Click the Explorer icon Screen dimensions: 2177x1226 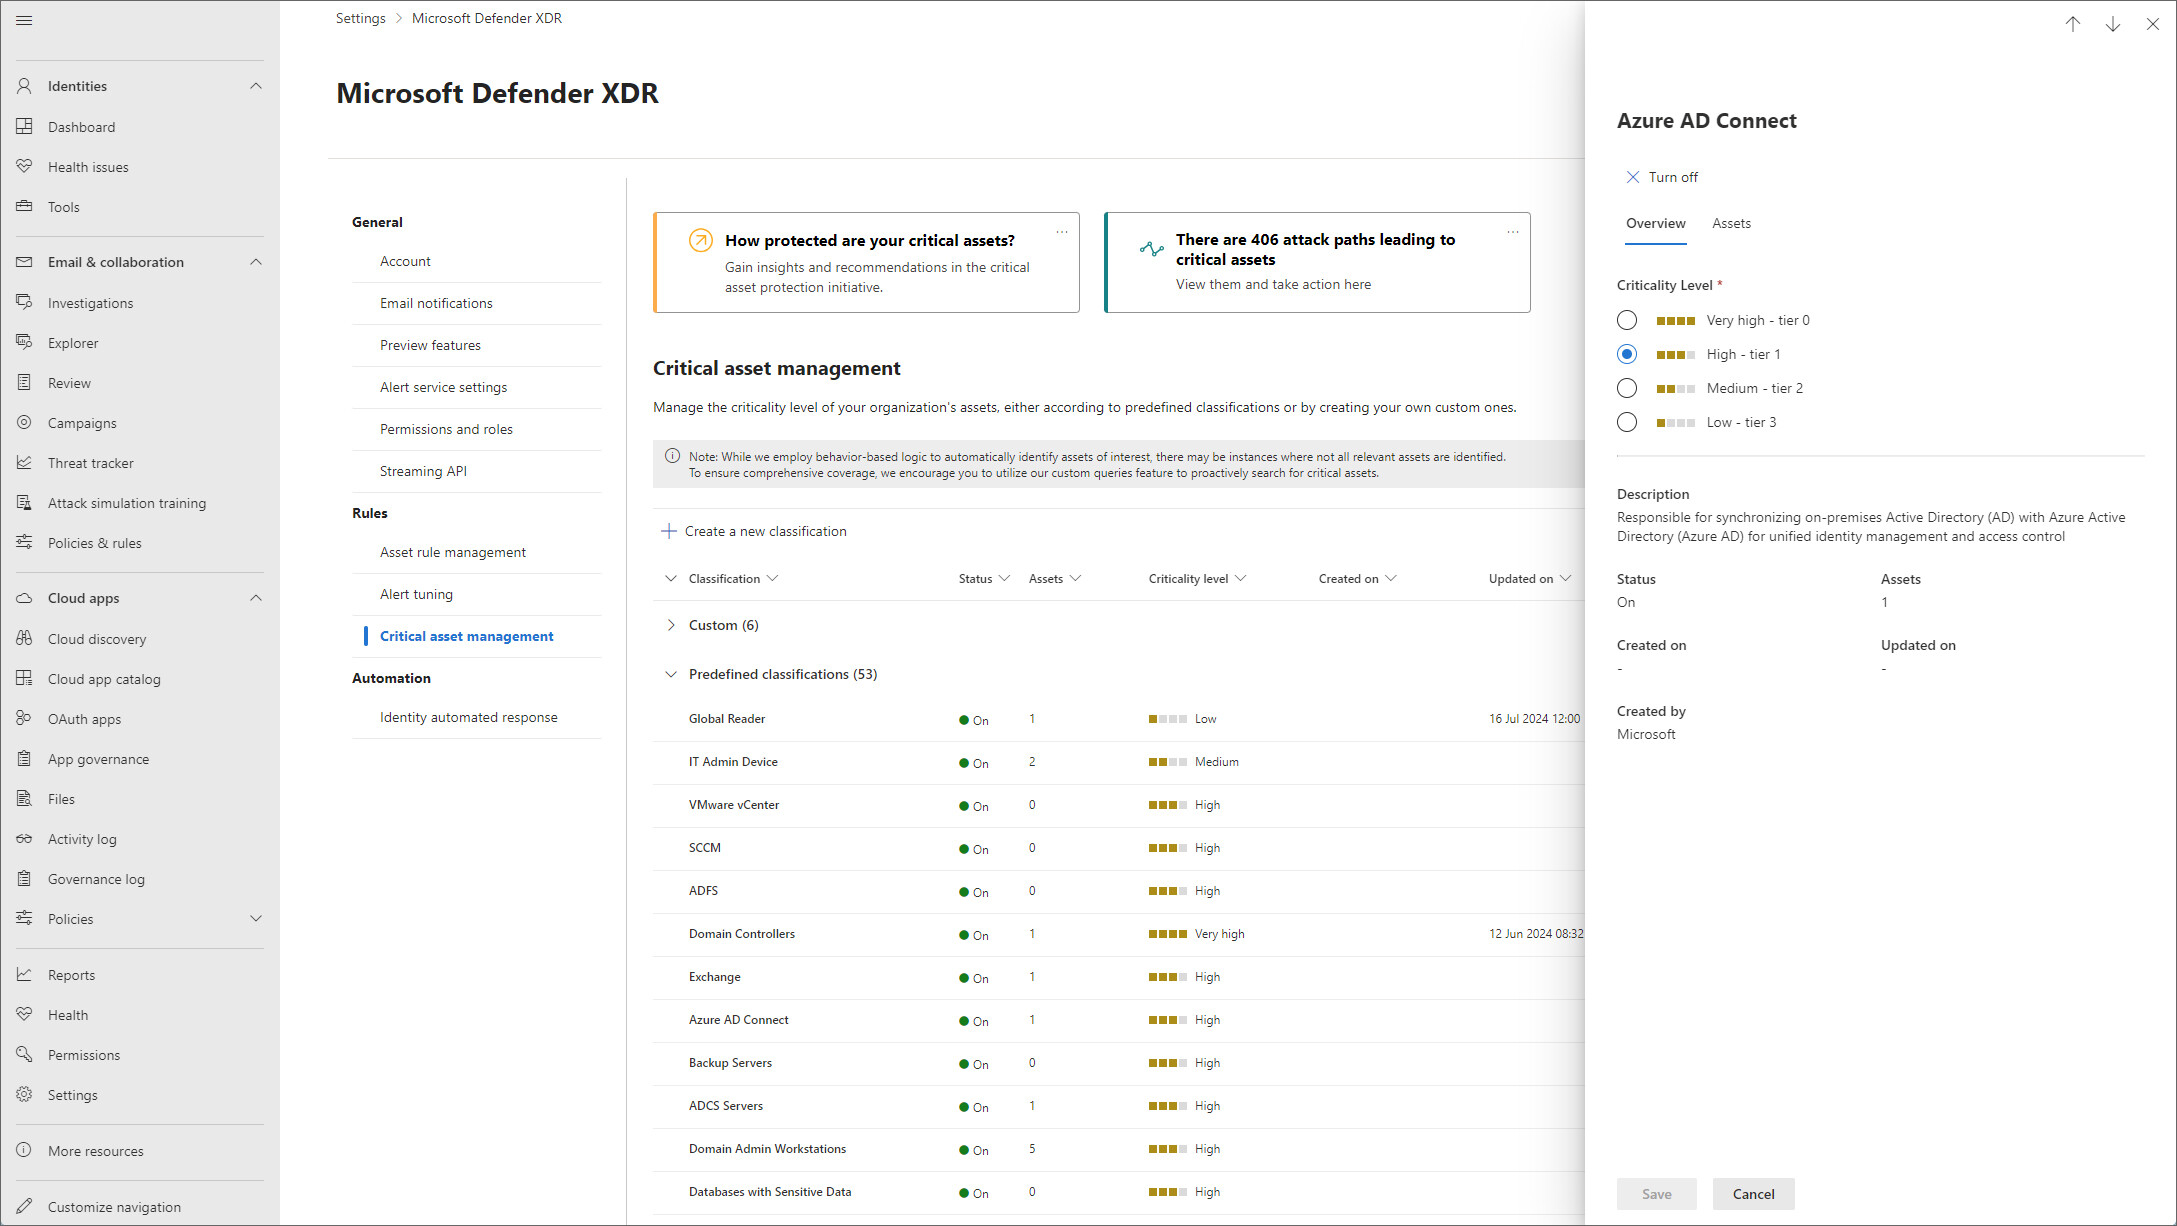point(24,343)
